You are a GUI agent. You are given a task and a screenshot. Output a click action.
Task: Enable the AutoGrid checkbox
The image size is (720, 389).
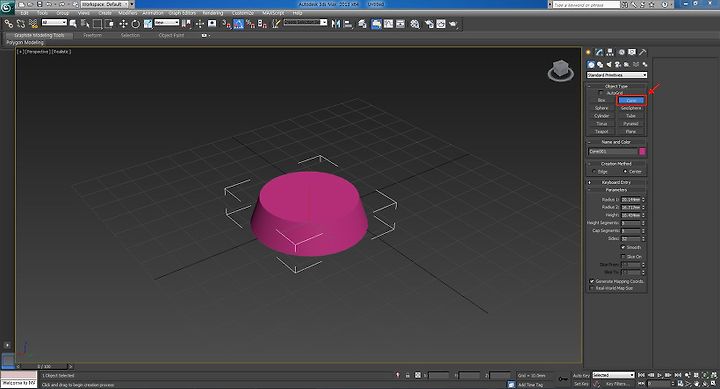[x=601, y=93]
